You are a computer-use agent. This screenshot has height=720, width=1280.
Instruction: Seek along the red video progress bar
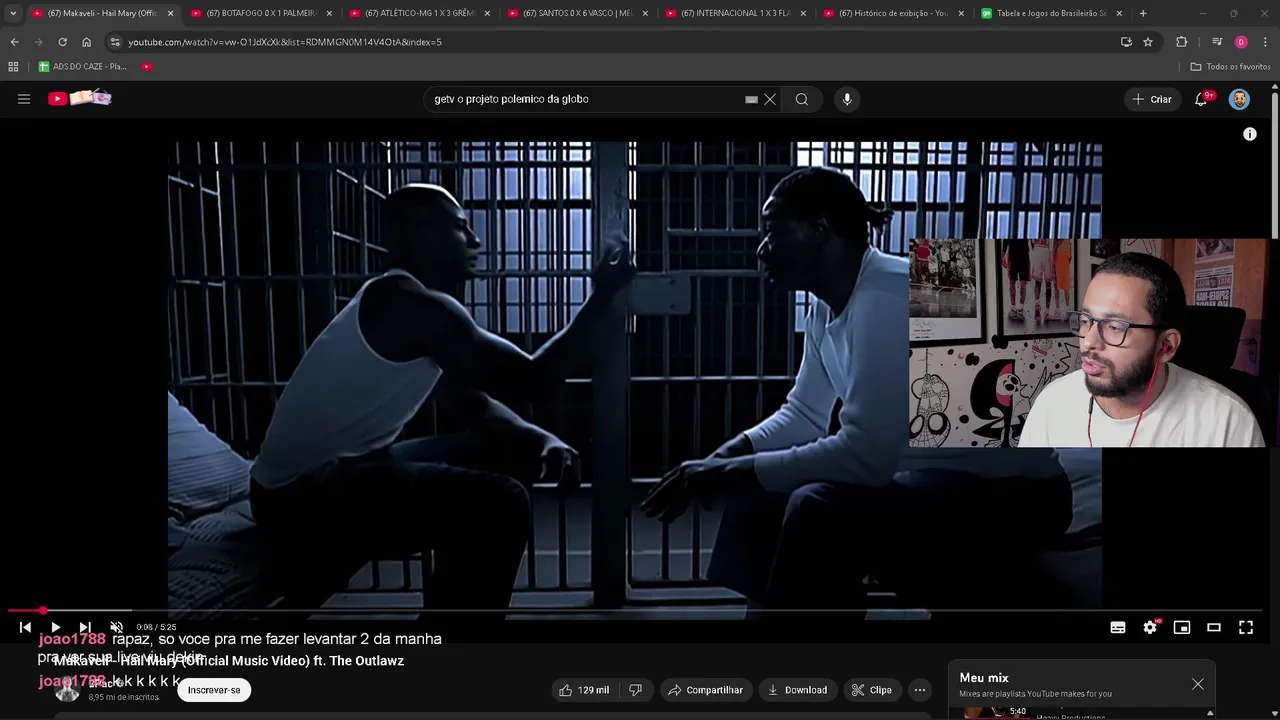click(x=635, y=610)
